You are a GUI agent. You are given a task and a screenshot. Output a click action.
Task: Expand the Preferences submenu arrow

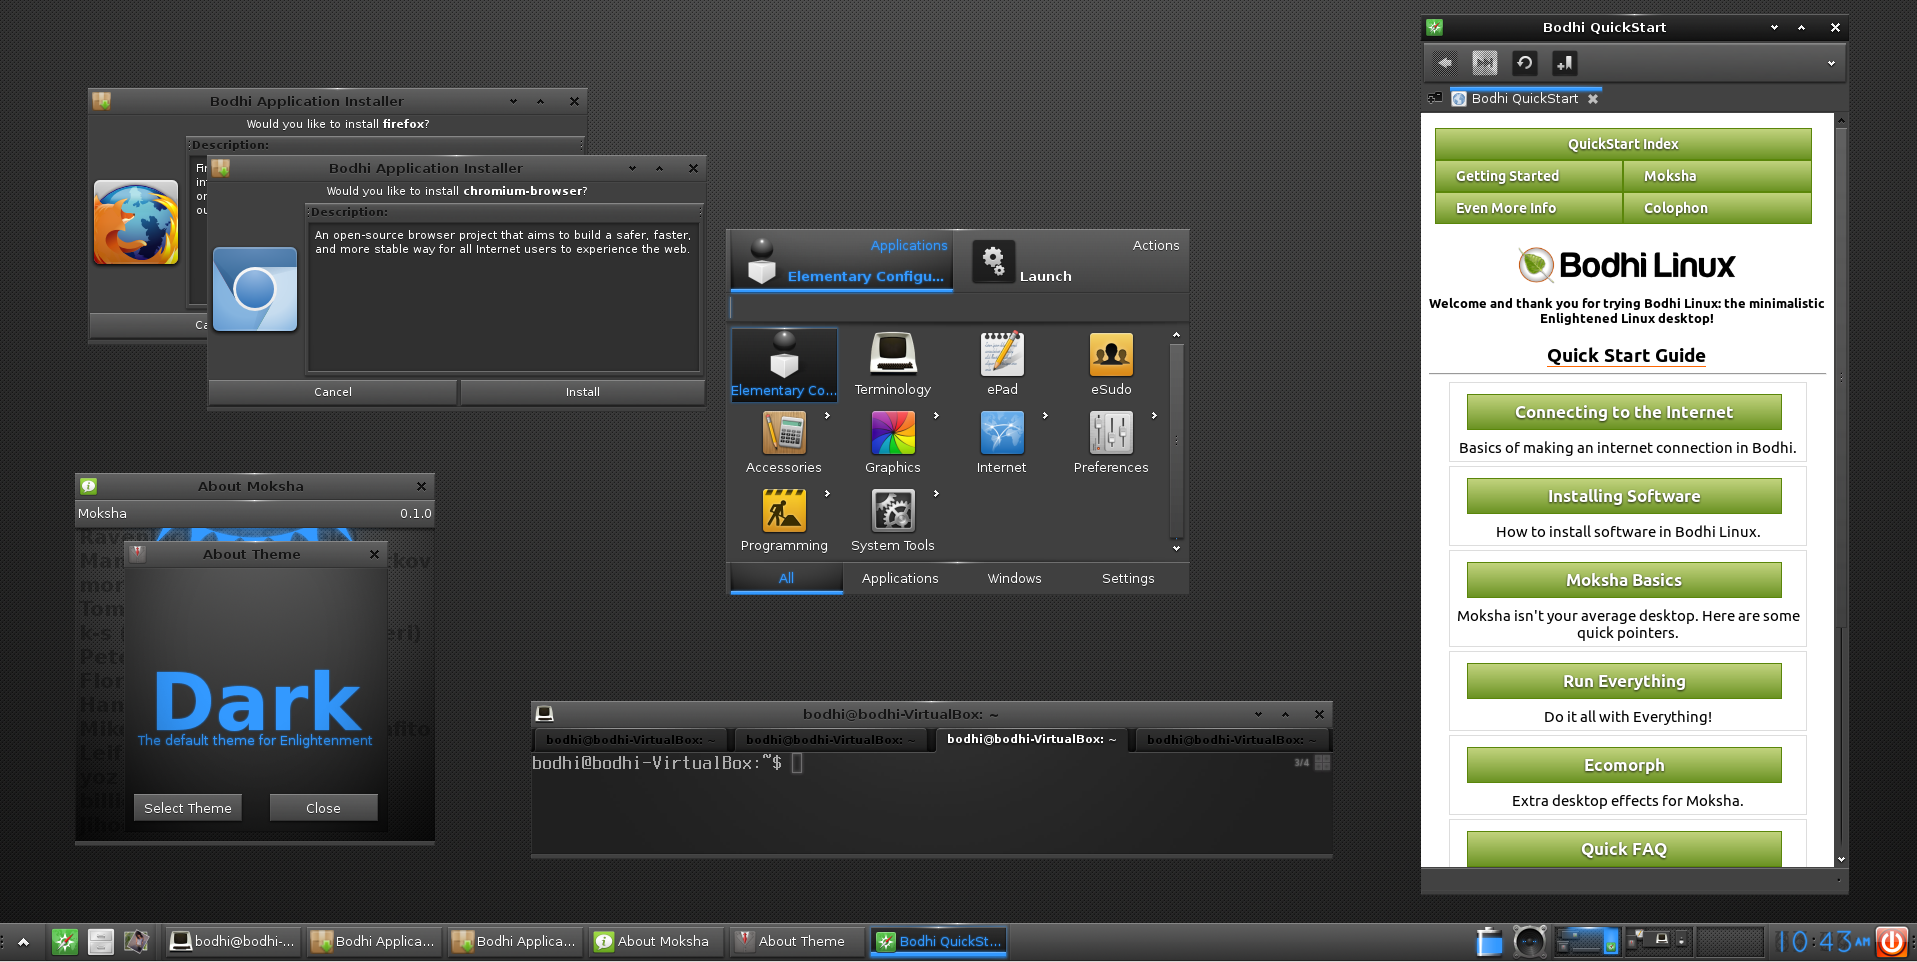coord(1154,415)
